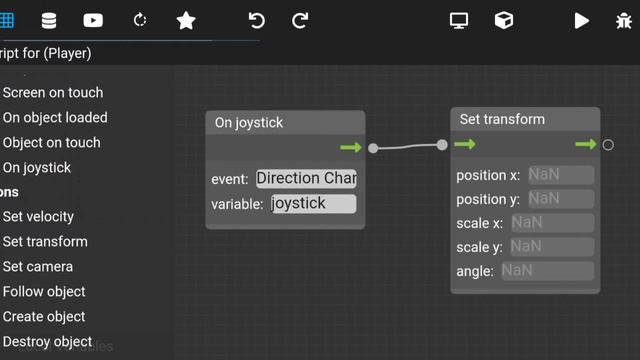Run the game with play button
Screen dimensions: 640x360
581,21
